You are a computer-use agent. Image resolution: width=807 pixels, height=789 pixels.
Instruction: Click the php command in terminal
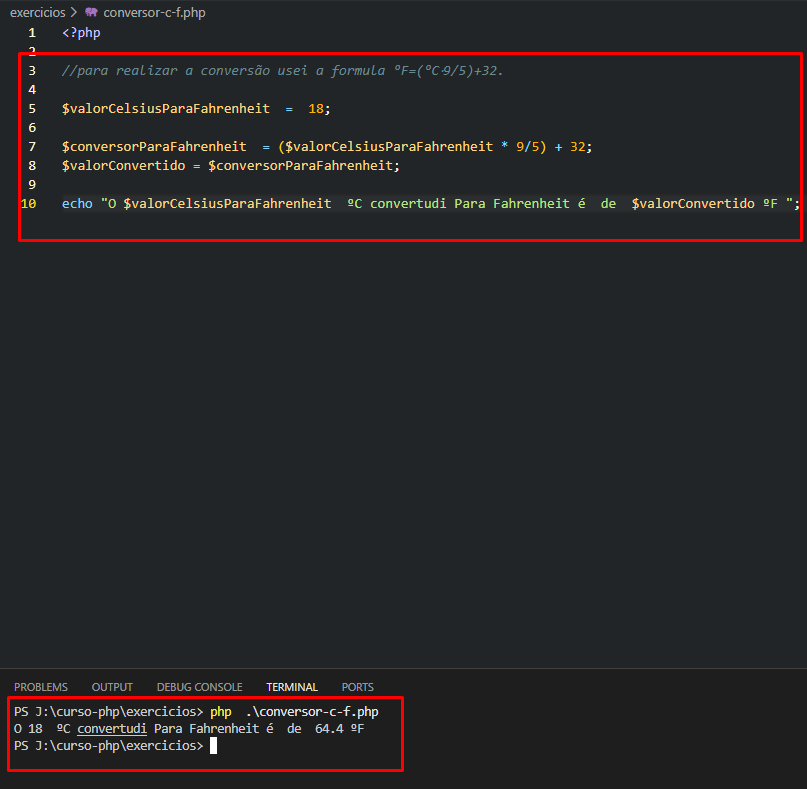(x=221, y=712)
